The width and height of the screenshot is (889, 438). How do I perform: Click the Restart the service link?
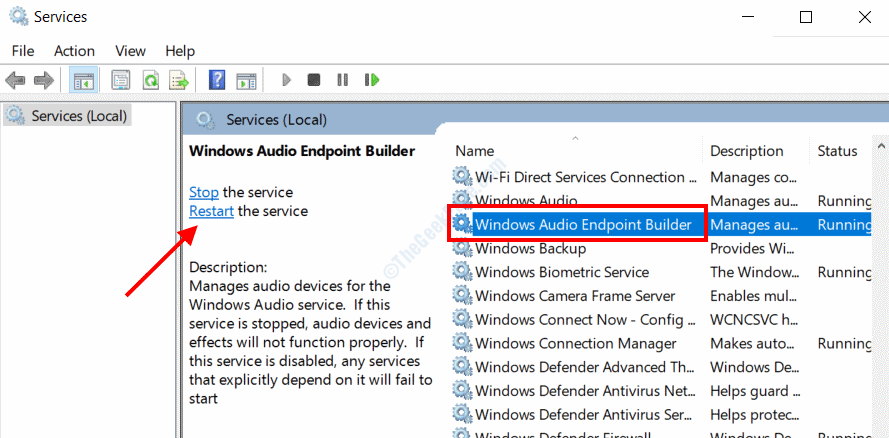[211, 211]
